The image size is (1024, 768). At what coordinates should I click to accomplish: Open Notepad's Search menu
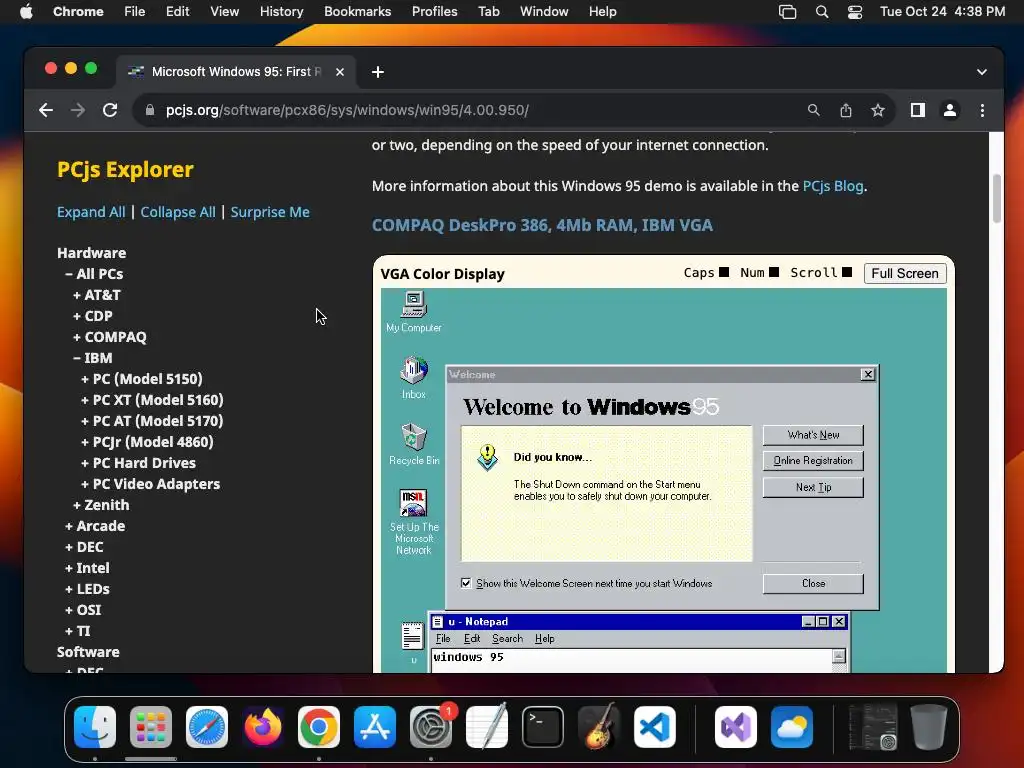click(507, 639)
